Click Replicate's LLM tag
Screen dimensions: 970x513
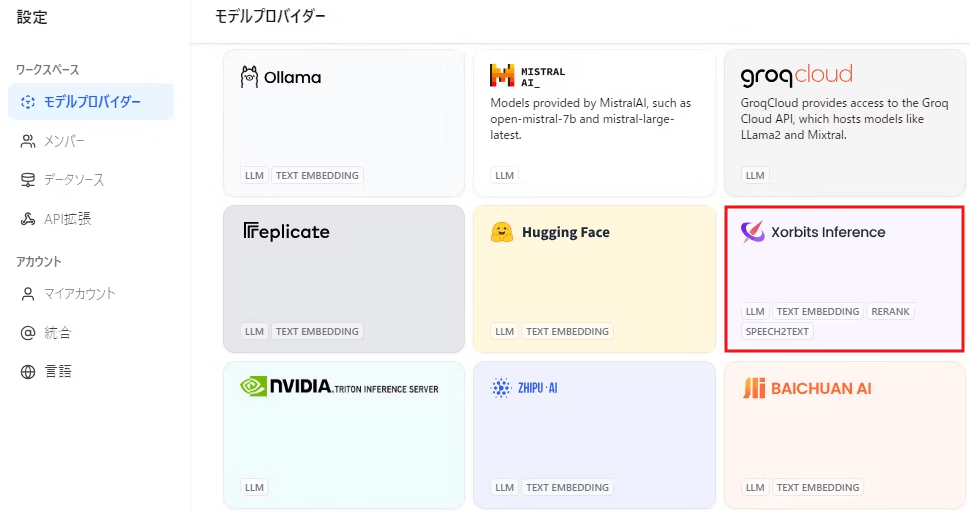point(254,332)
